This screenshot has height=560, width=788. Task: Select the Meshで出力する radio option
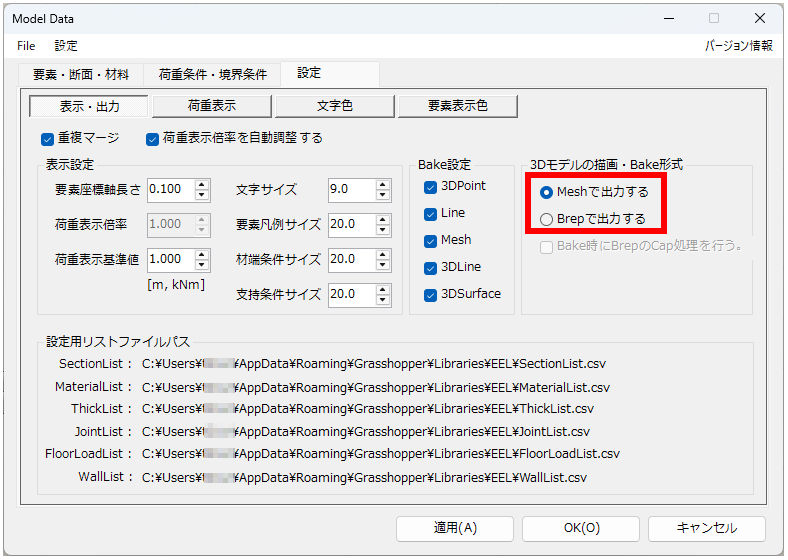coord(546,192)
